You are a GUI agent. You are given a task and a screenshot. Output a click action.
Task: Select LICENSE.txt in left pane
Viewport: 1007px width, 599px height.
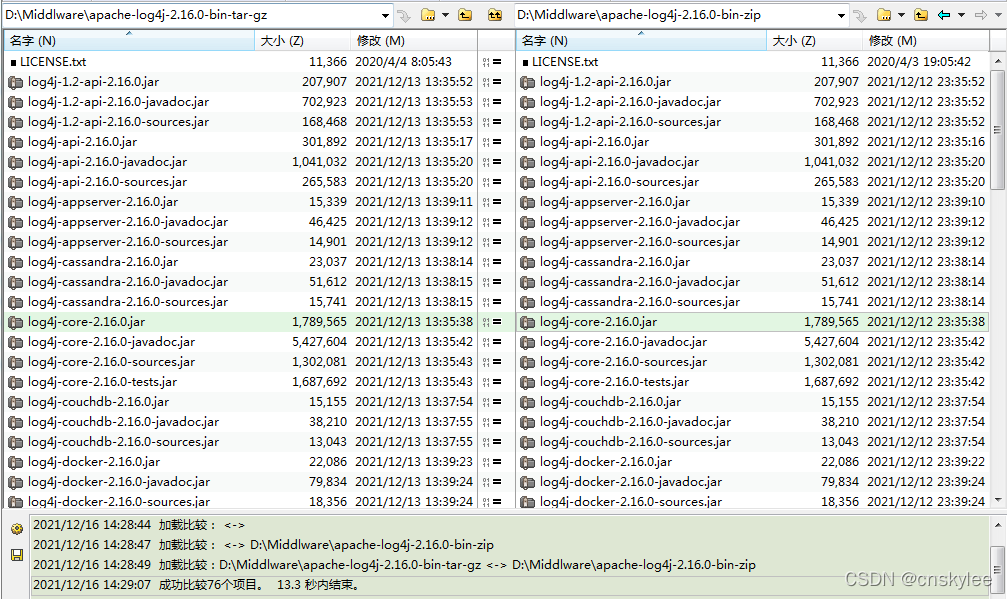tap(53, 62)
